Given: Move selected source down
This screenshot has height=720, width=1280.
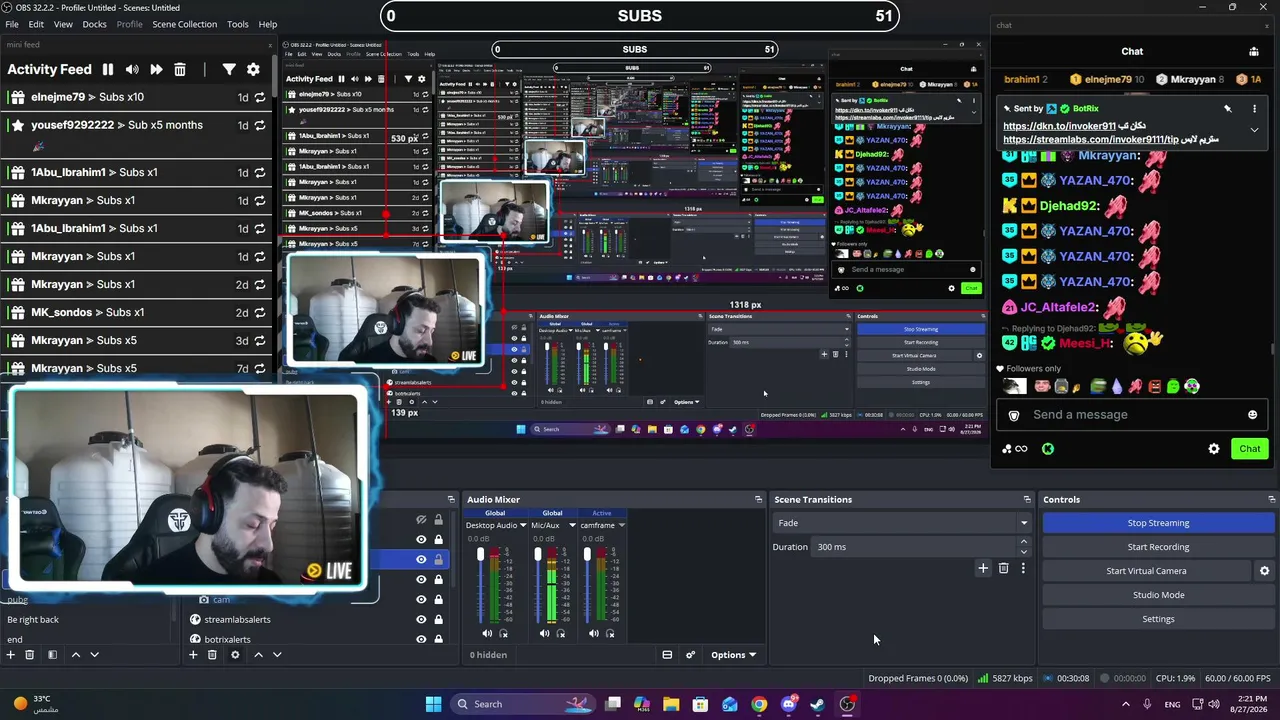Looking at the screenshot, I should pyautogui.click(x=277, y=655).
